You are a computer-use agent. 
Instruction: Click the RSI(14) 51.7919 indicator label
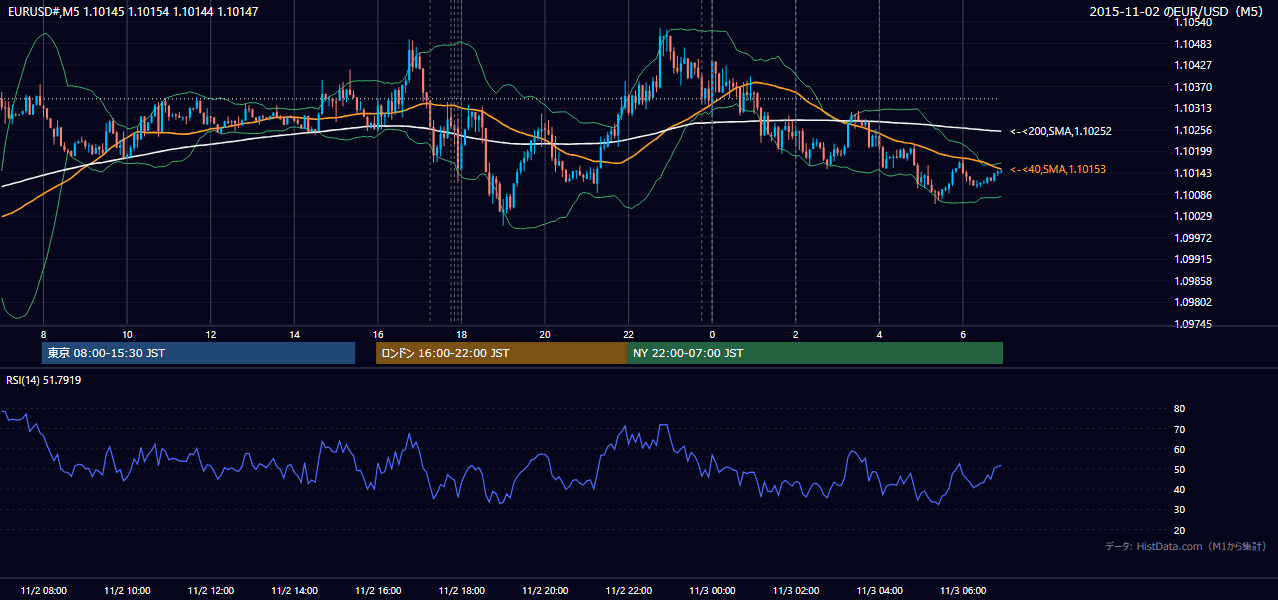pos(44,380)
